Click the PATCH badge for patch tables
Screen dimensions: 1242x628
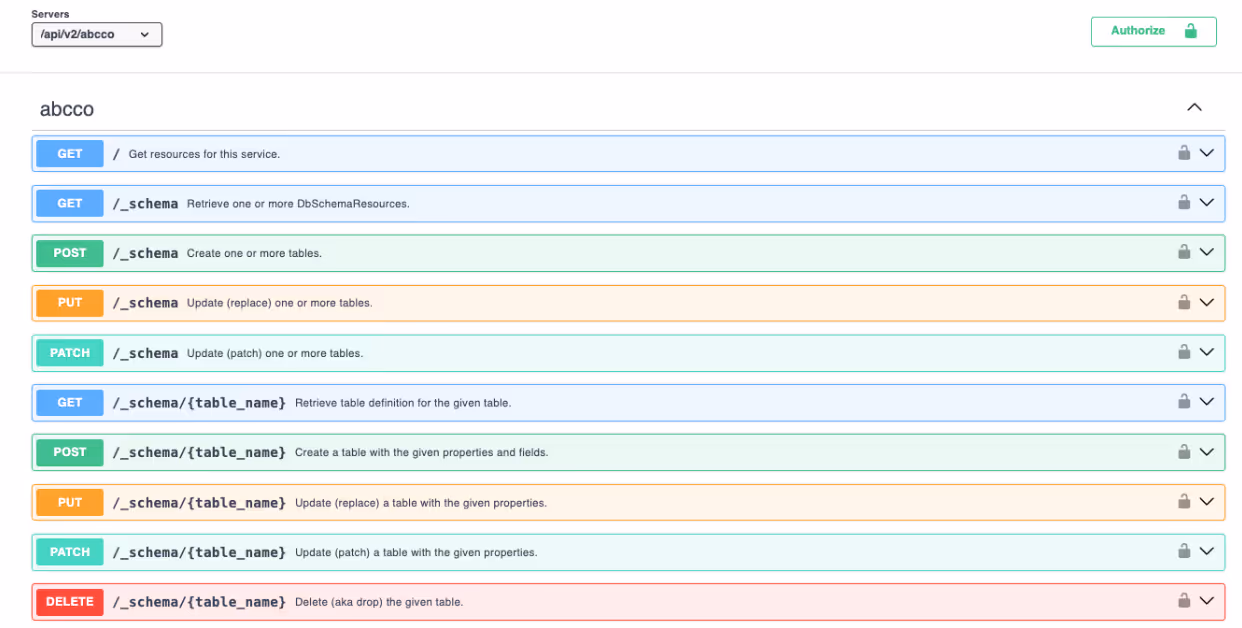pos(70,353)
